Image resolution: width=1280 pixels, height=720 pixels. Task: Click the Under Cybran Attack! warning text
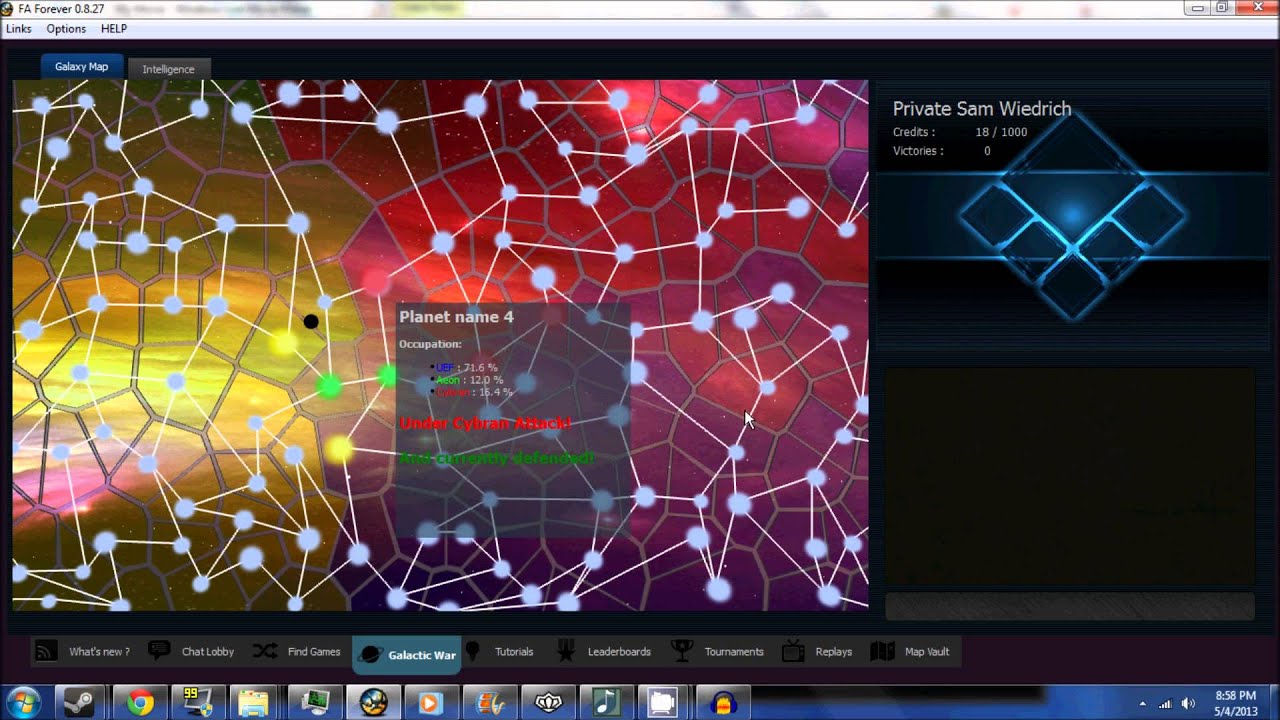(x=485, y=423)
